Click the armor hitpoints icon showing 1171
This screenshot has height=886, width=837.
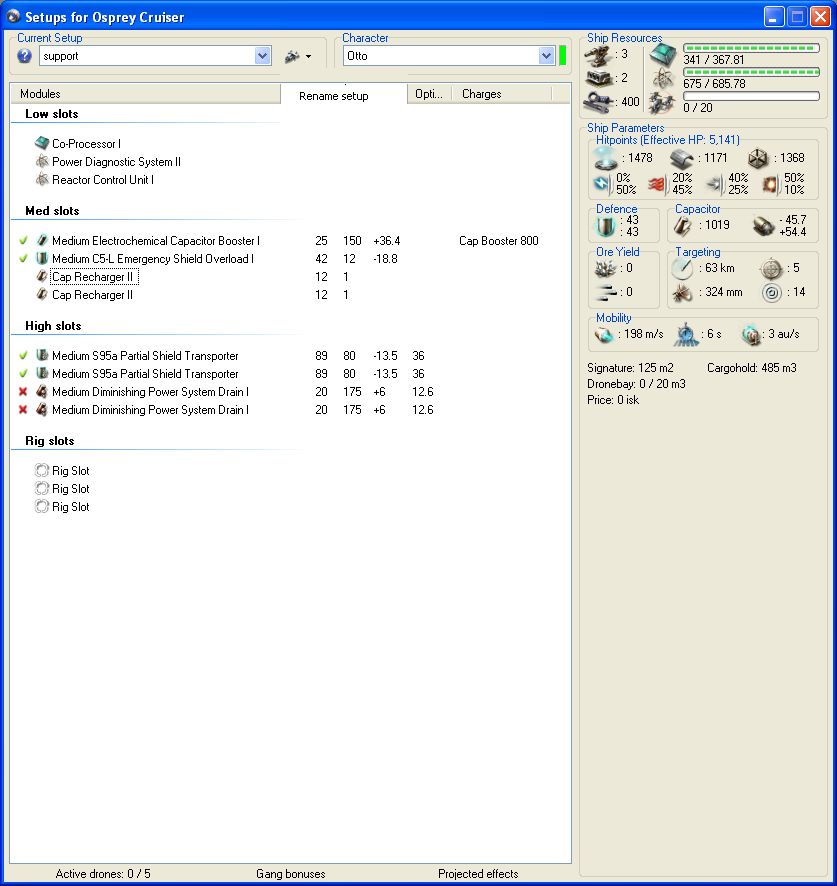(682, 159)
